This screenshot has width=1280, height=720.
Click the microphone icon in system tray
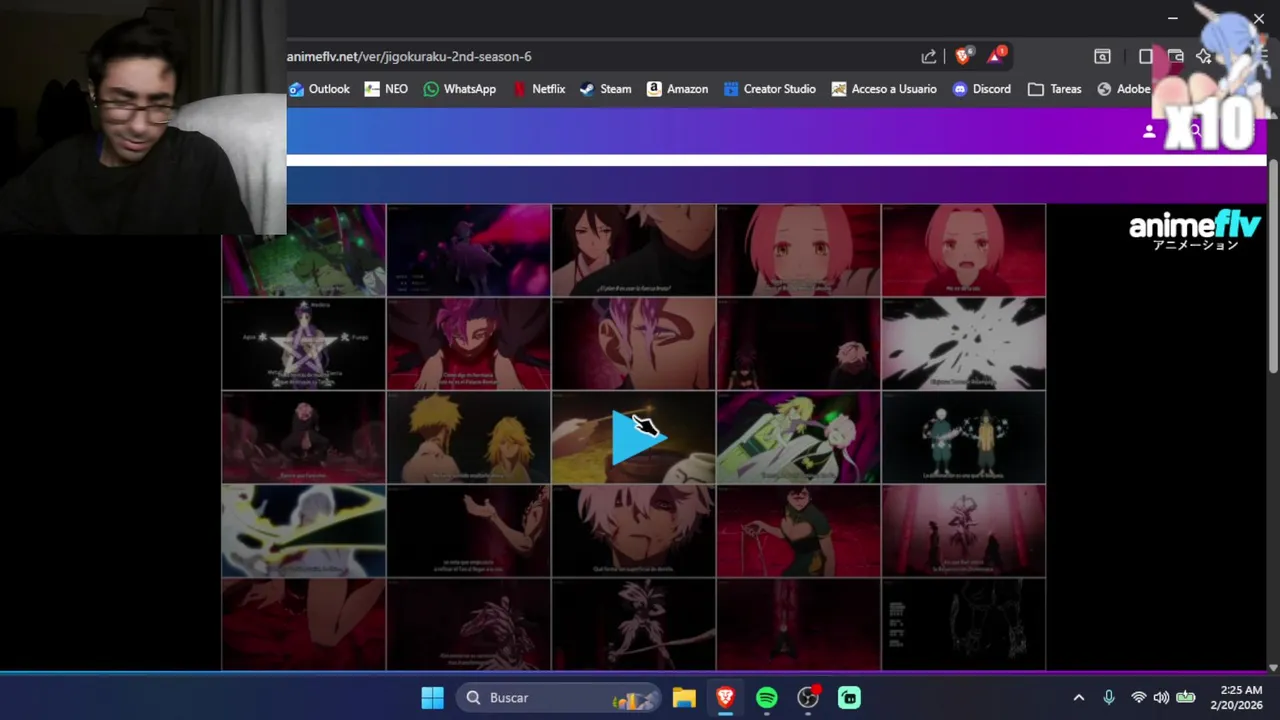(1109, 698)
